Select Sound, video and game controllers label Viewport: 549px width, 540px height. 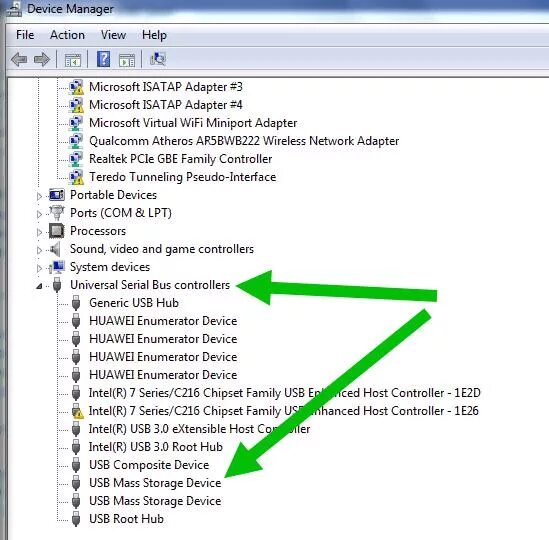coord(162,249)
